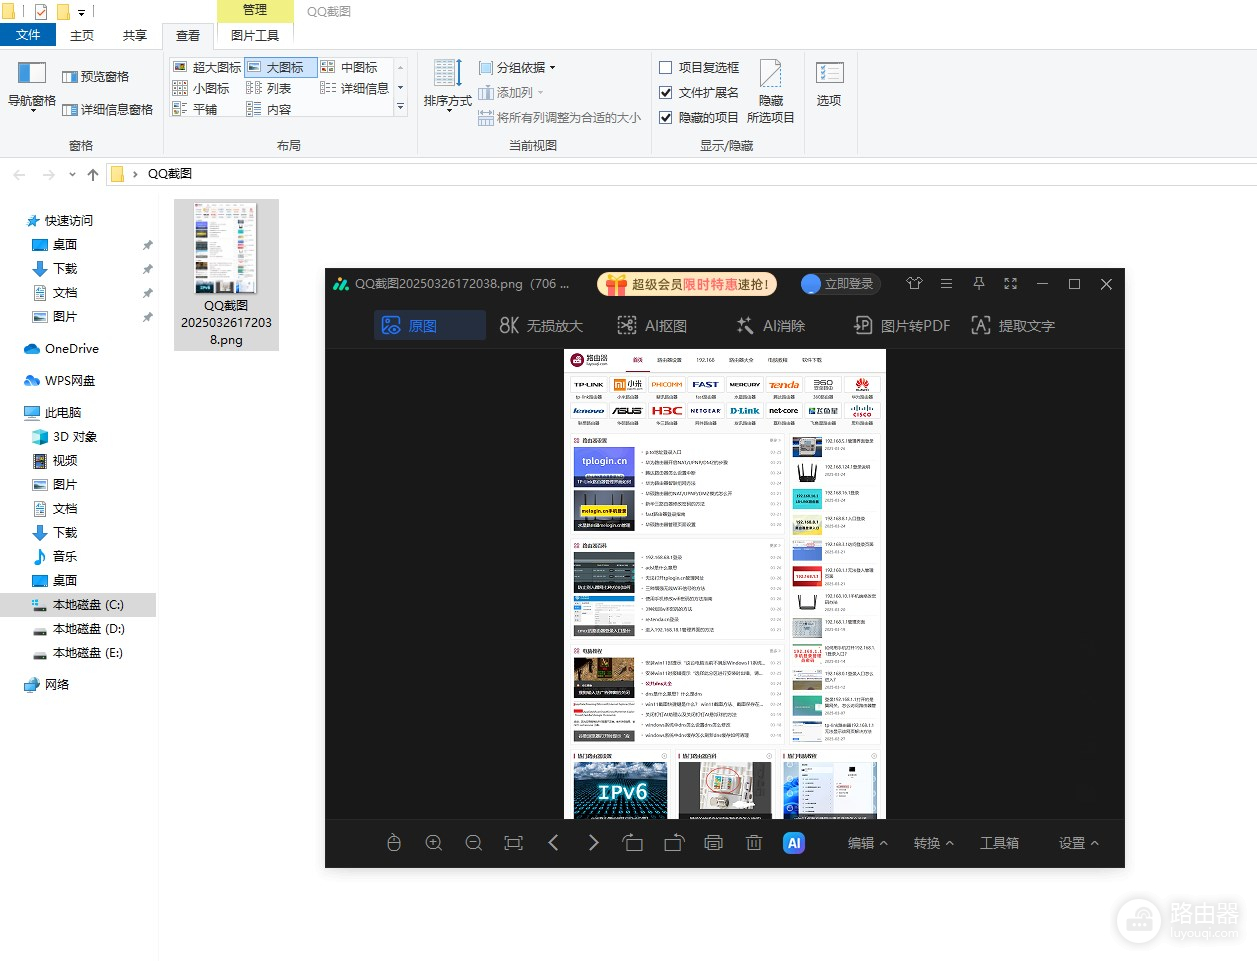Enable the 项目复选框 checkbox
This screenshot has width=1257, height=961.
click(x=666, y=68)
